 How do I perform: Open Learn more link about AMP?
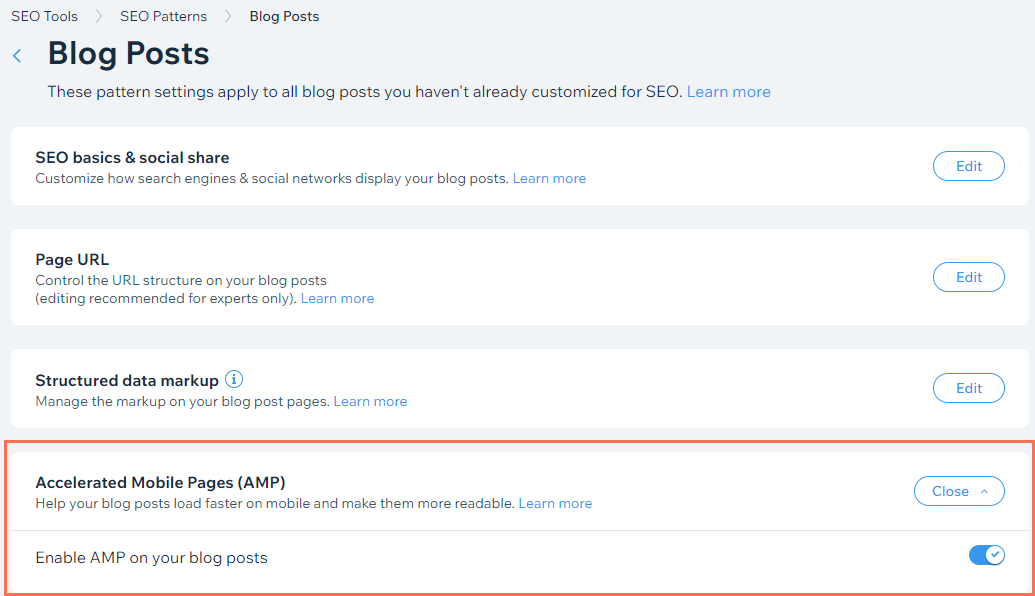555,503
